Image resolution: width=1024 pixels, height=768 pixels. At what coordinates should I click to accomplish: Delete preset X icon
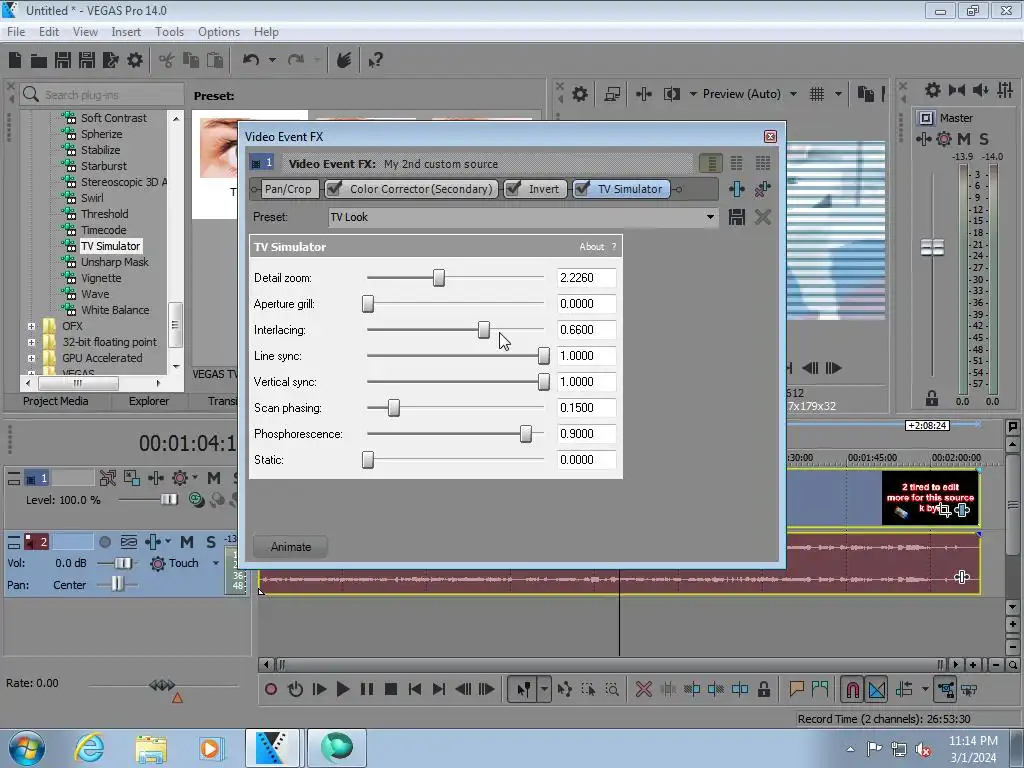tap(762, 217)
